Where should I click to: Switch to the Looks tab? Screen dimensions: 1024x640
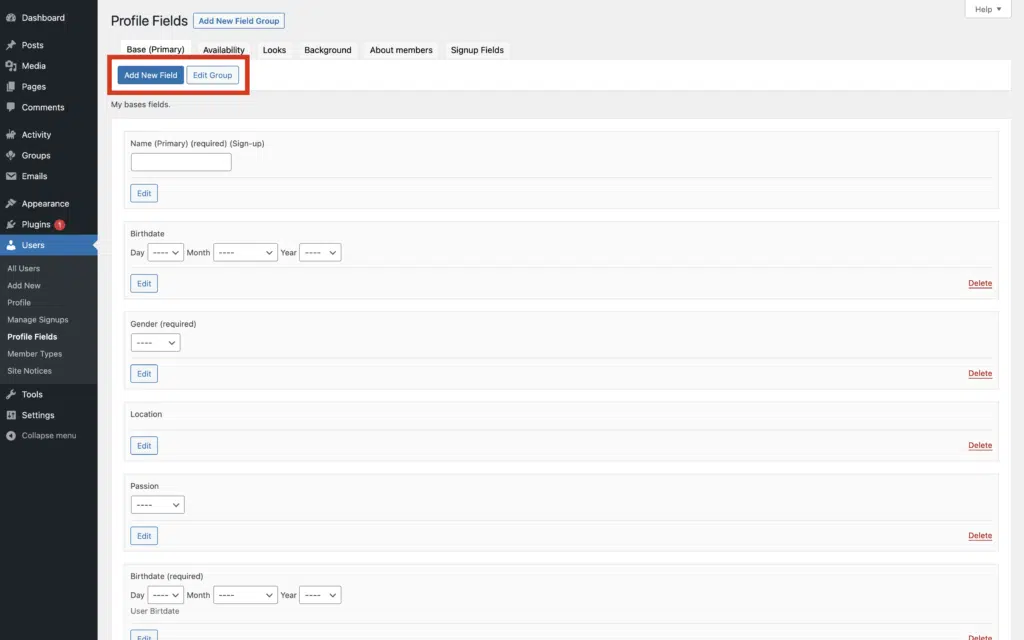pyautogui.click(x=274, y=50)
